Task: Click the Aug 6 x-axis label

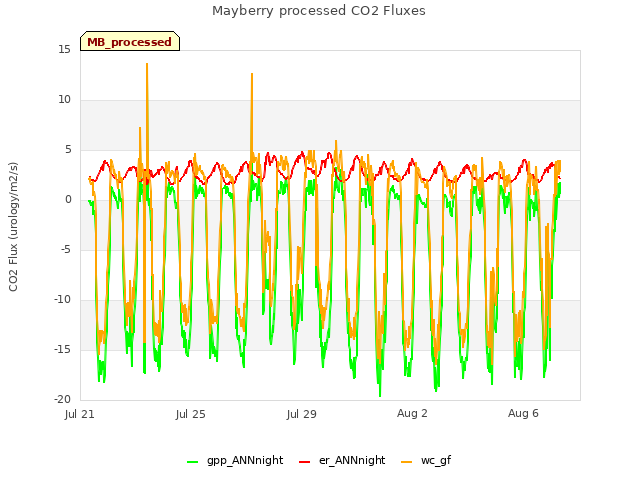Action: (523, 413)
